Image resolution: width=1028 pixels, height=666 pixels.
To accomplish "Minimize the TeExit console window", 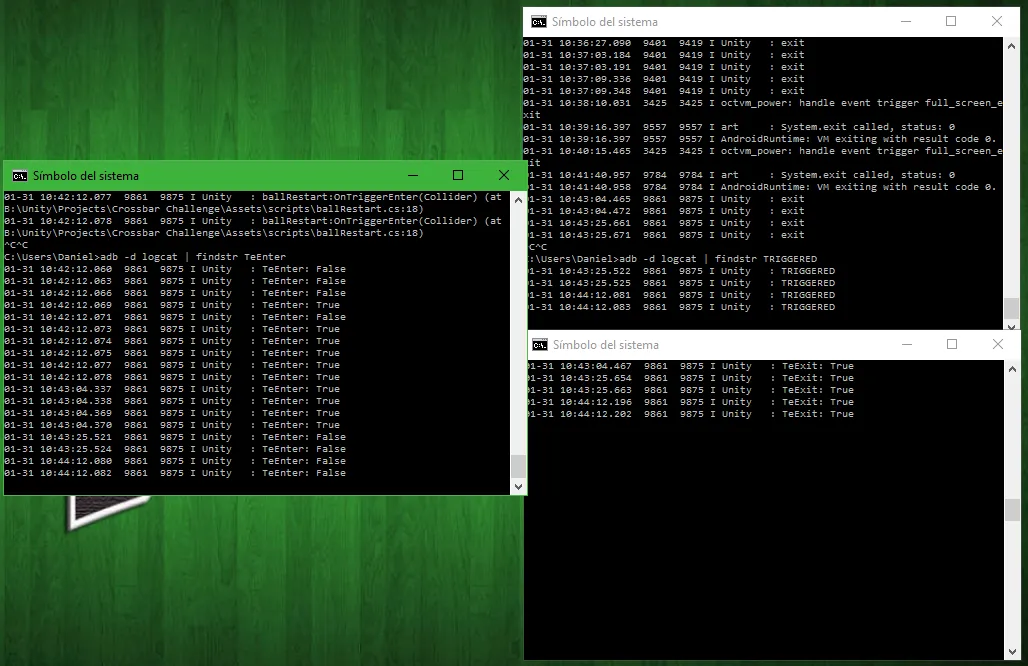I will (x=907, y=344).
